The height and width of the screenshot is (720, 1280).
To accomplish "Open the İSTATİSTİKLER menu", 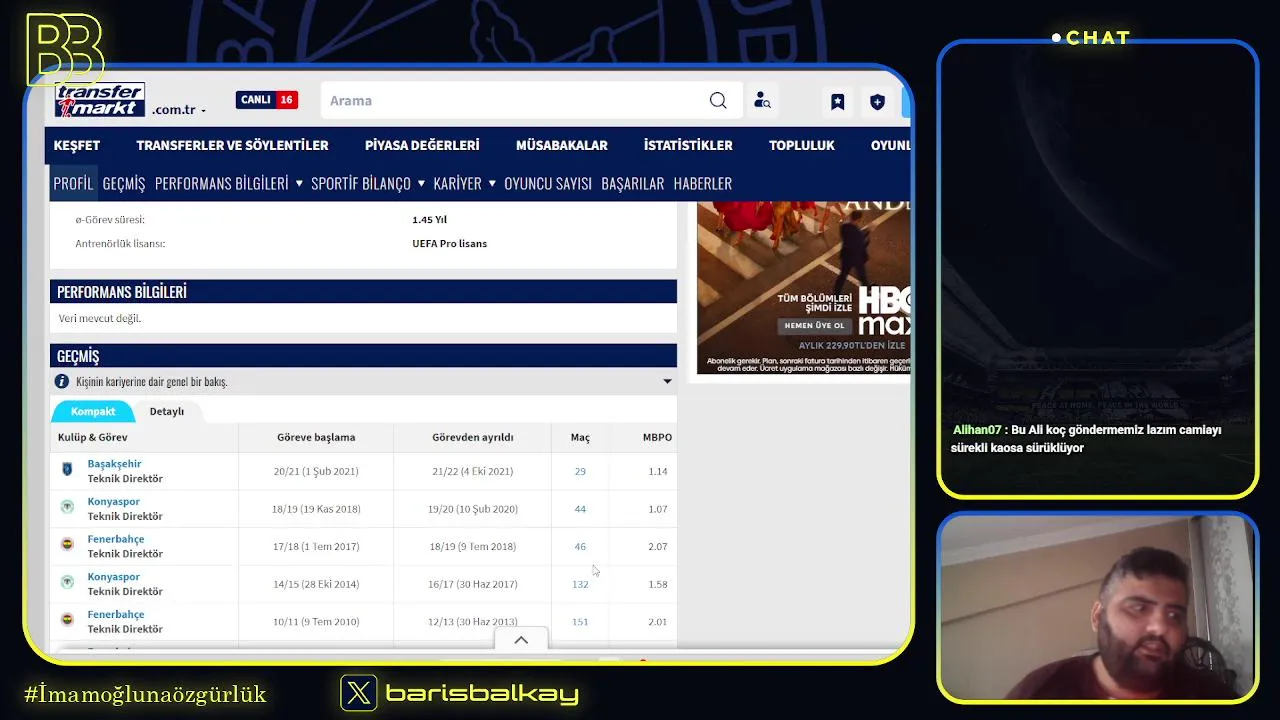I will coord(688,145).
